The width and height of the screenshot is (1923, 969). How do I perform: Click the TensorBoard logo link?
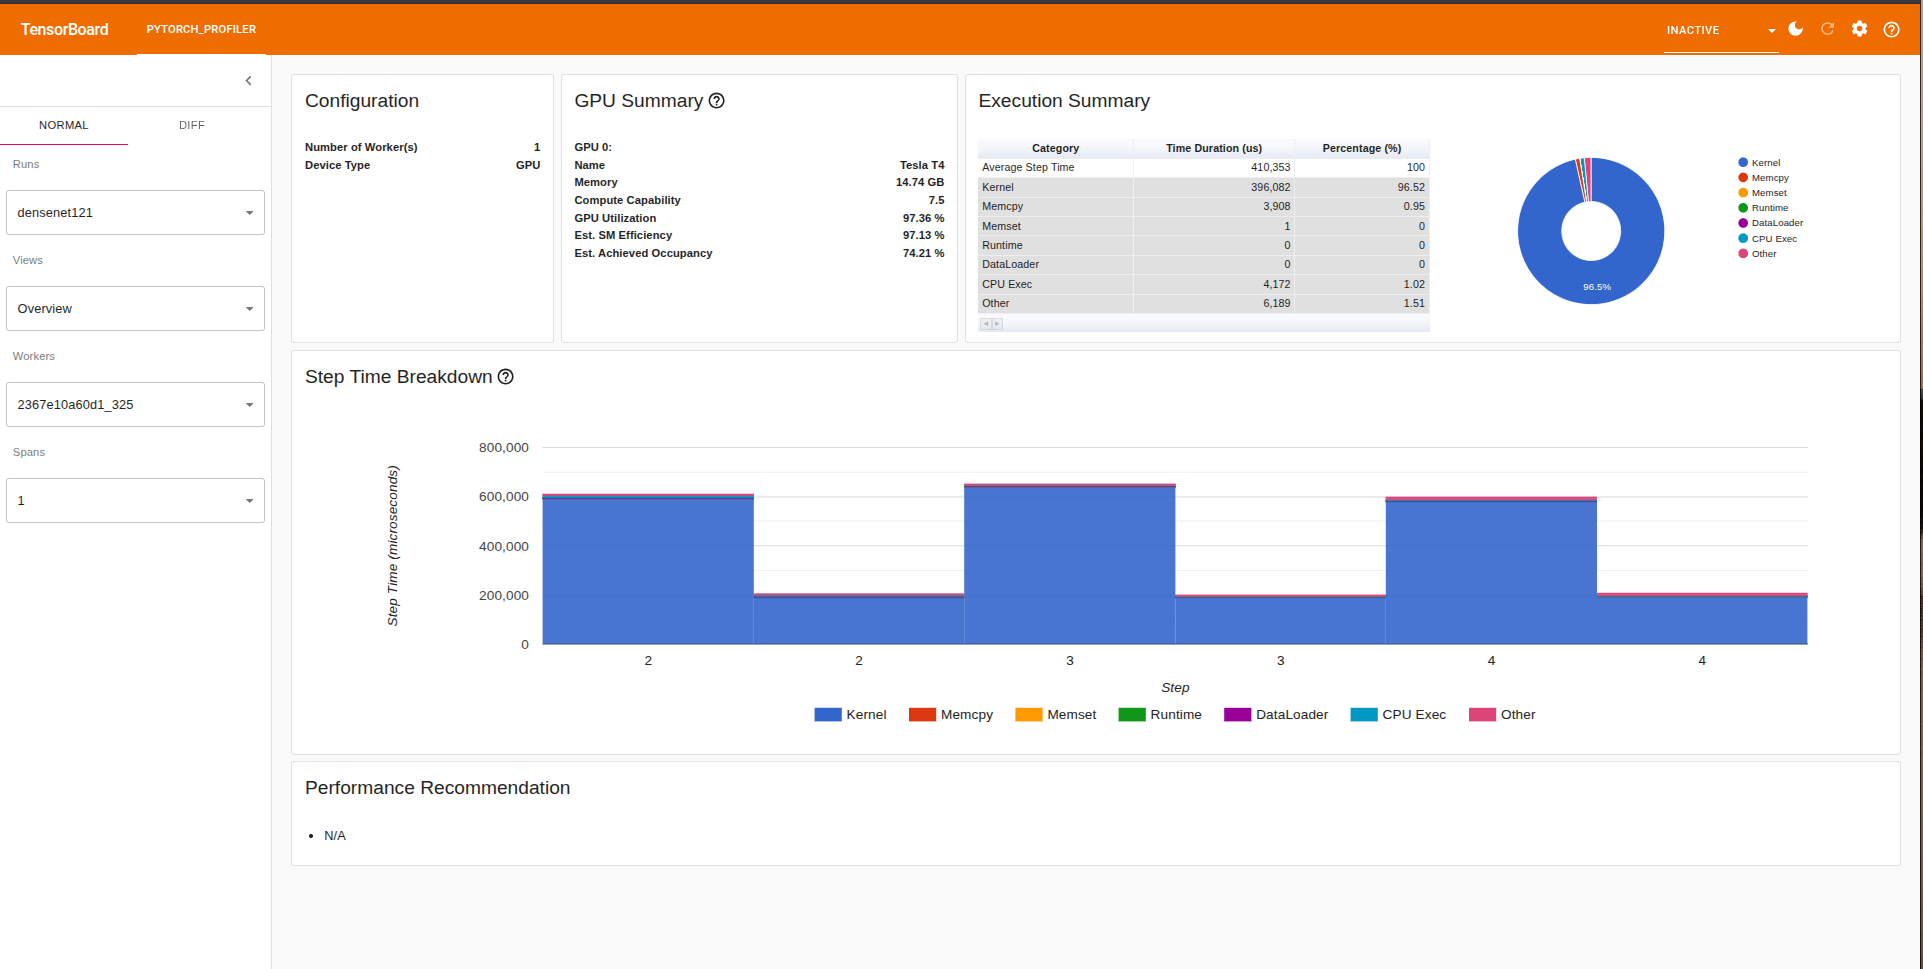click(63, 29)
